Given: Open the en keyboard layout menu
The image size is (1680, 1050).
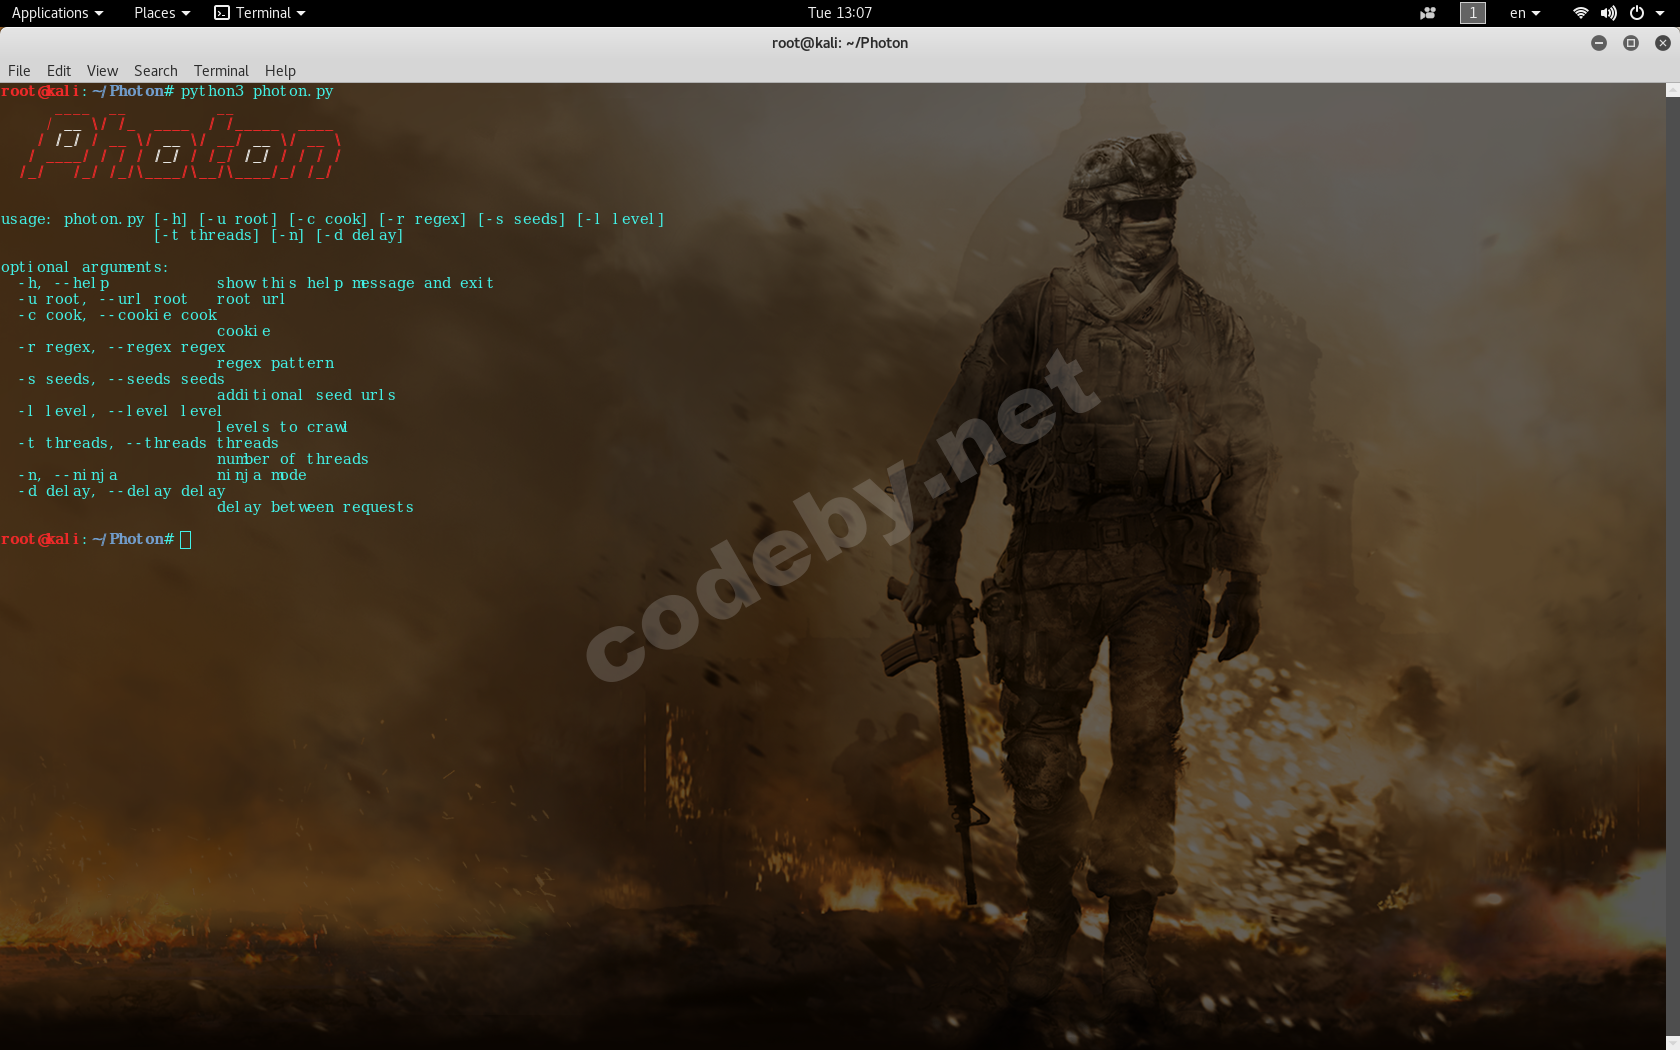Looking at the screenshot, I should (x=1525, y=13).
